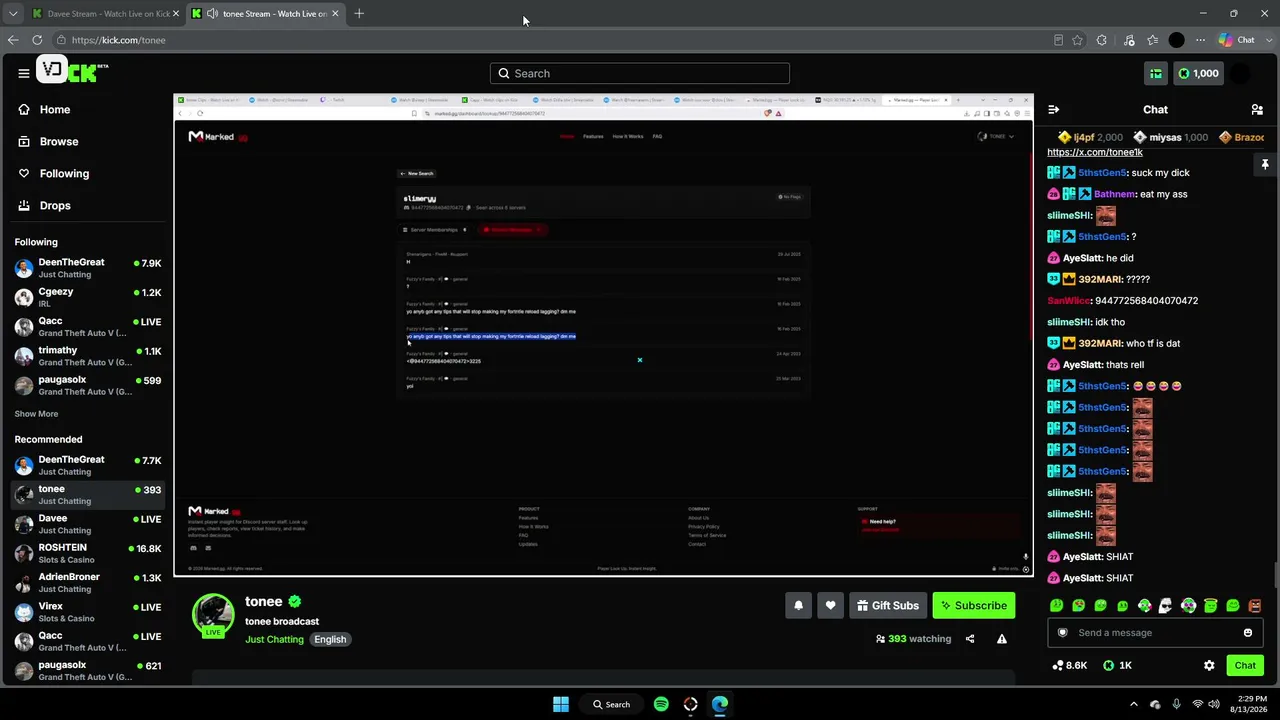Open the 1,000 KICKs balance button
The width and height of the screenshot is (1280, 720).
point(1198,73)
